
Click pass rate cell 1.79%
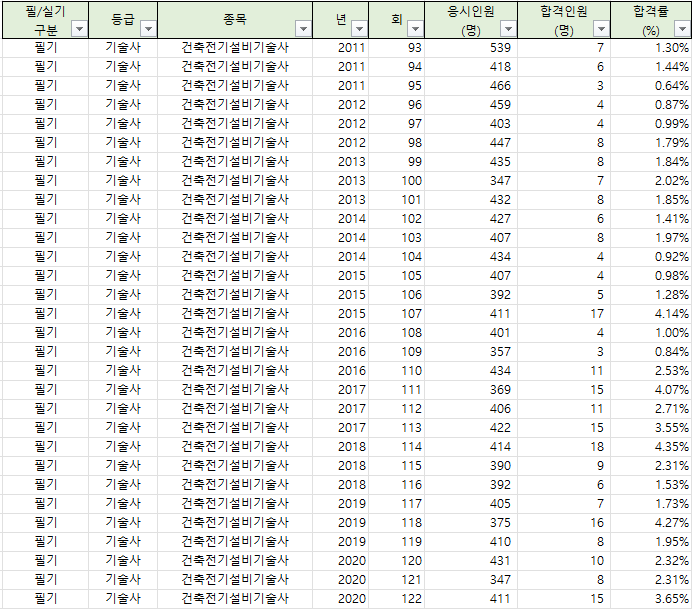click(651, 143)
